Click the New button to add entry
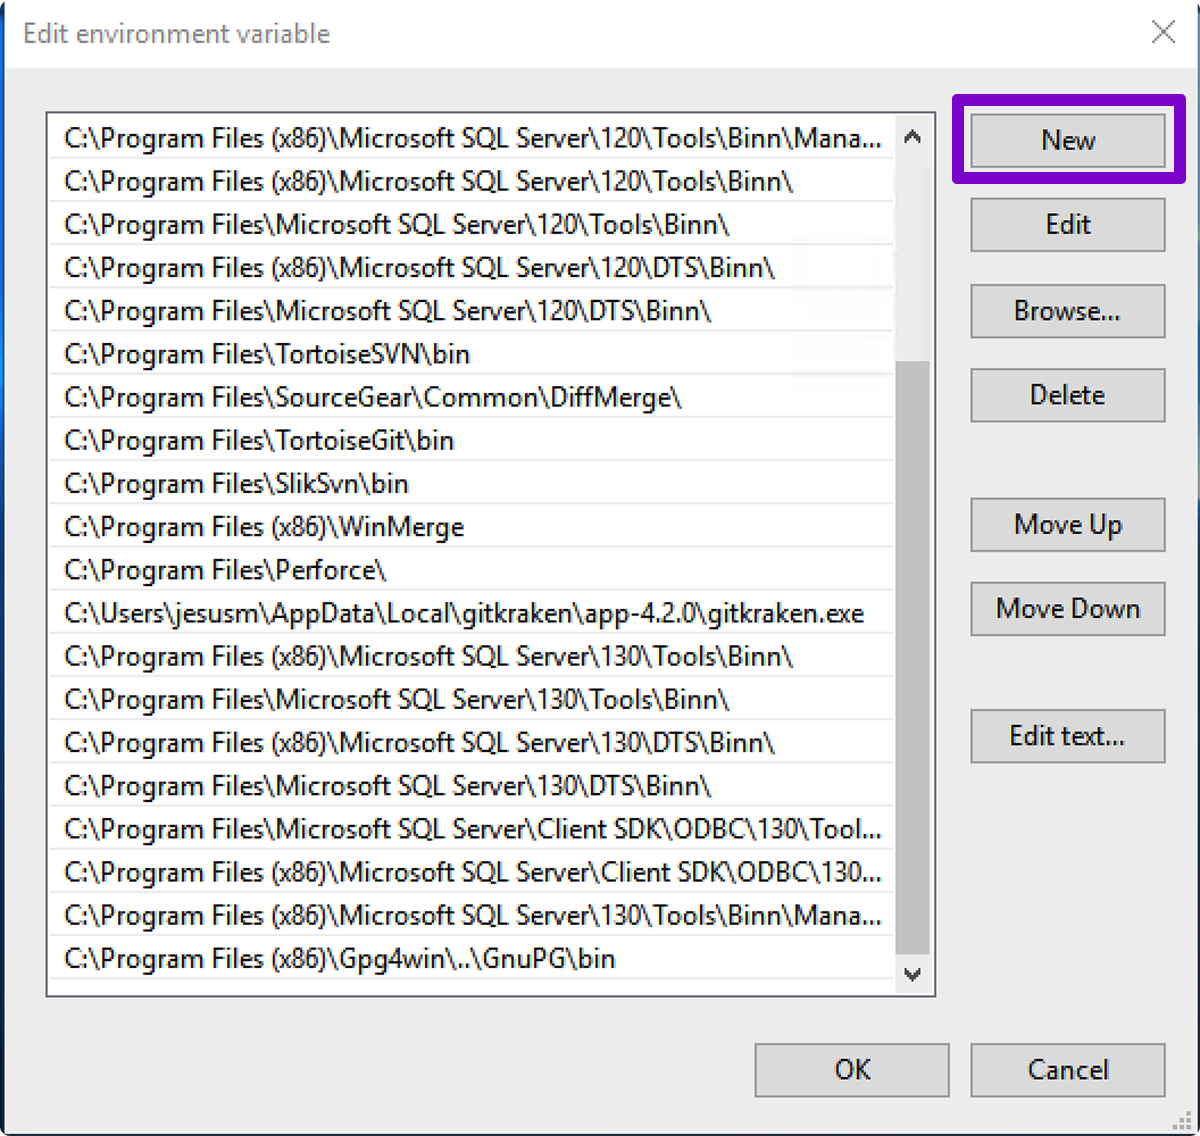Viewport: 1200px width, 1136px height. [x=1066, y=140]
